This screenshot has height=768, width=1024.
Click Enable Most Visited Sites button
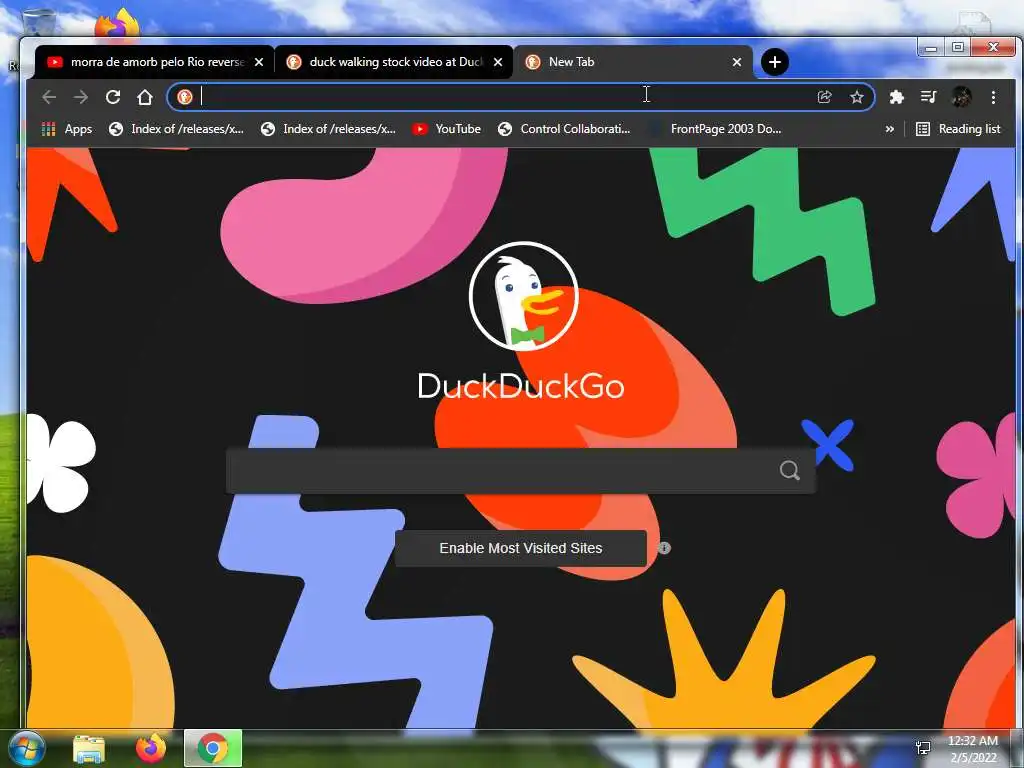pyautogui.click(x=520, y=549)
